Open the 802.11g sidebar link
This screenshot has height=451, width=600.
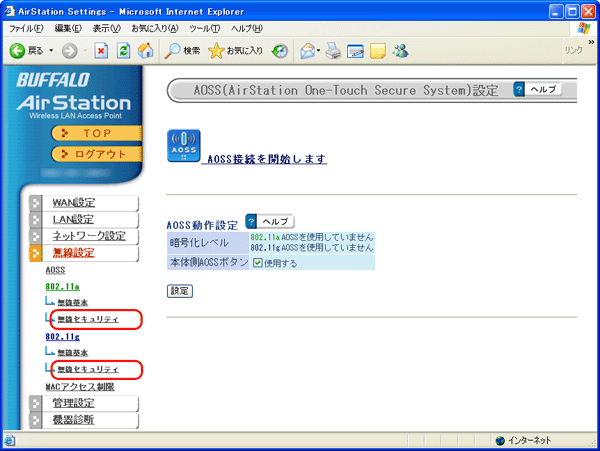[x=62, y=337]
